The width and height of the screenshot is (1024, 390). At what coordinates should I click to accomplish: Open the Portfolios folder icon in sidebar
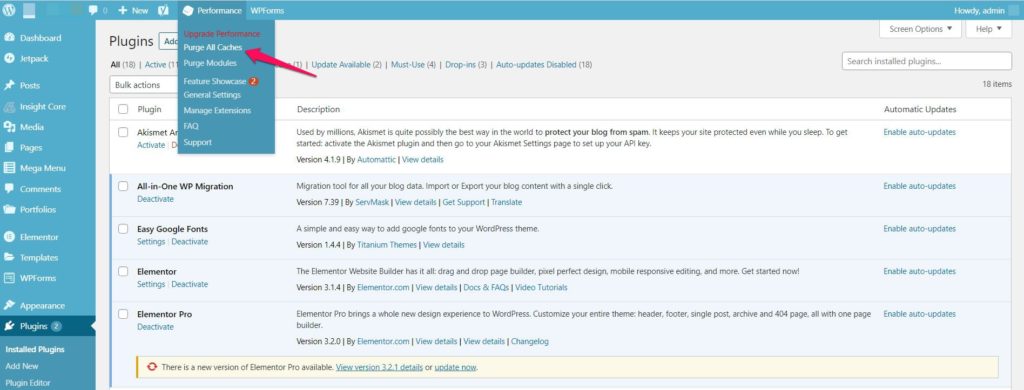(x=9, y=210)
